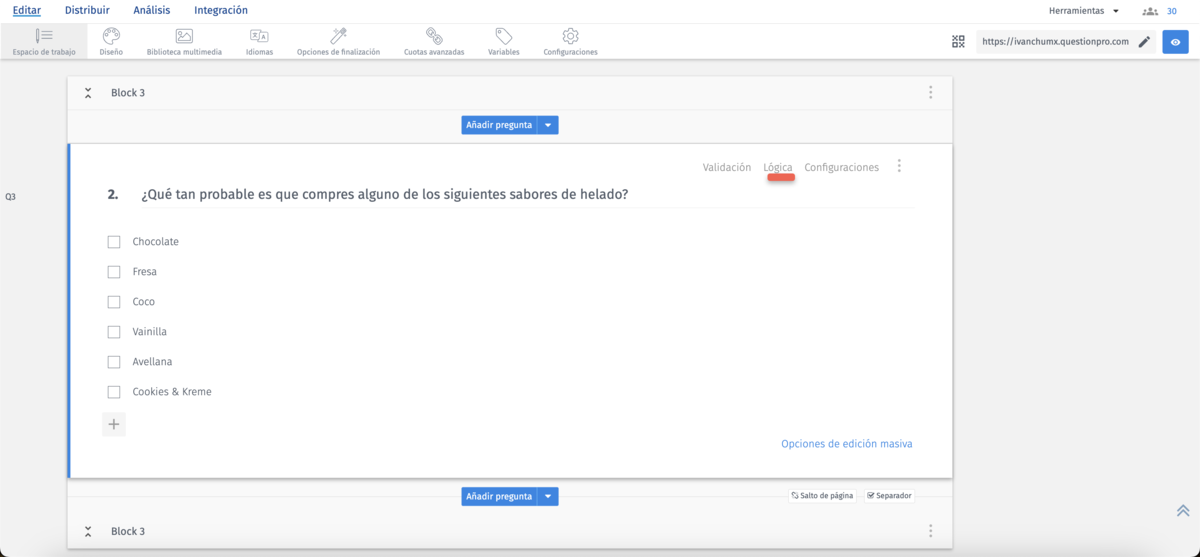Click upper Añadir pregunta button

[x=499, y=125]
